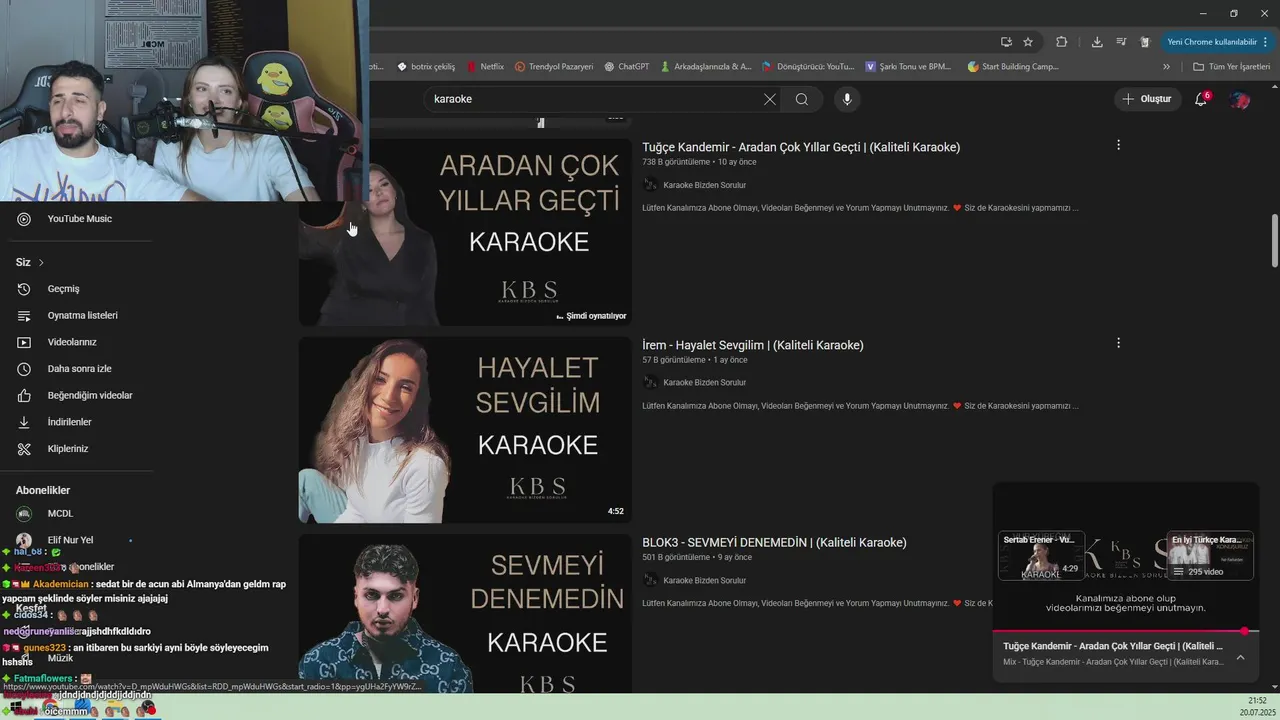Image resolution: width=1280 pixels, height=720 pixels.
Task: Start voice search with microphone icon
Action: coord(847,99)
